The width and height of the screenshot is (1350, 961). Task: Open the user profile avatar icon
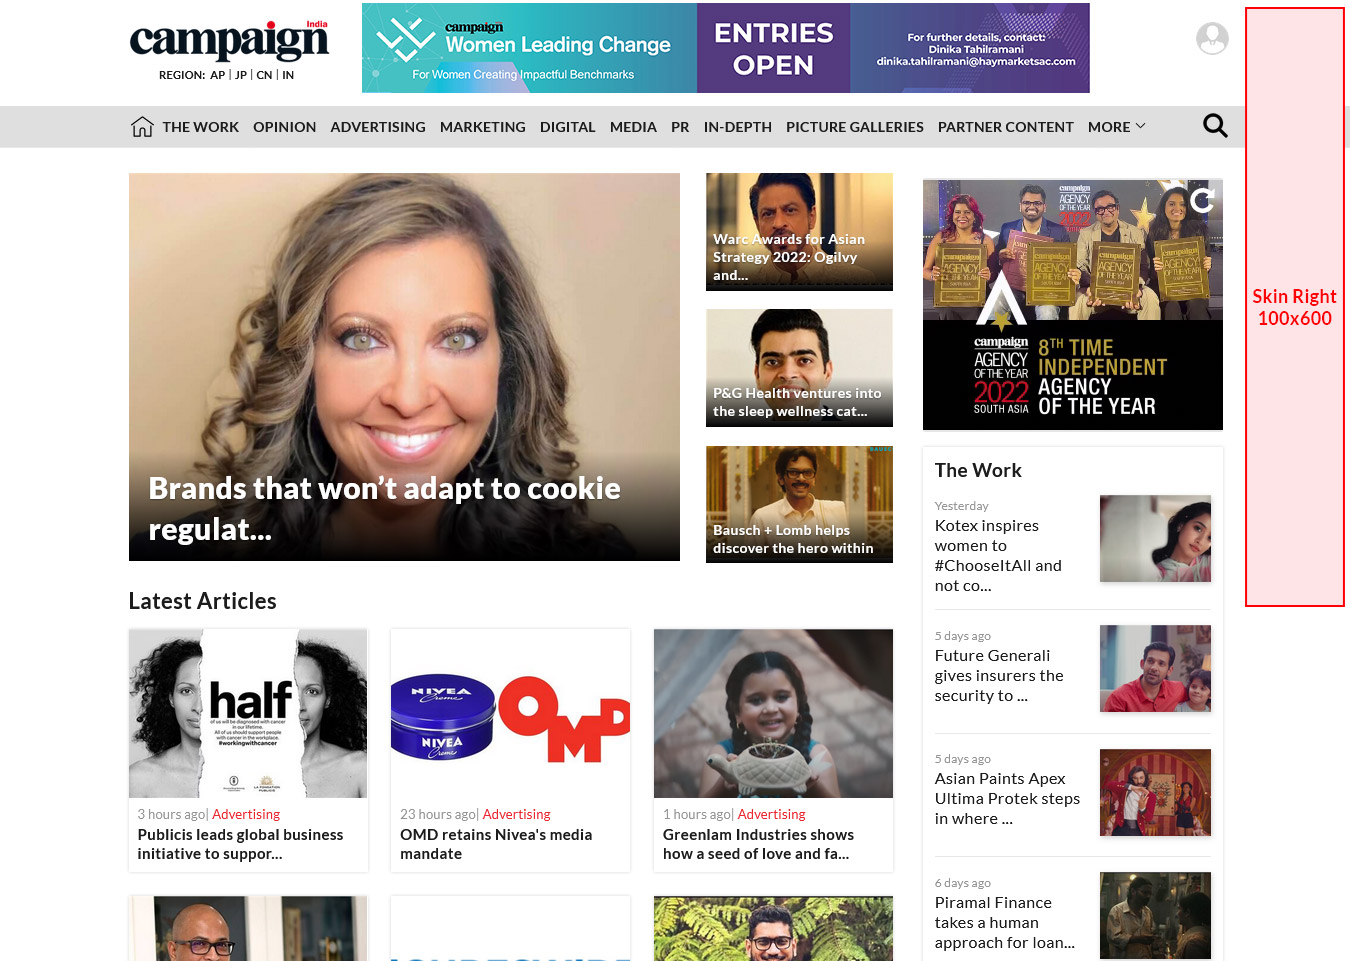point(1212,39)
